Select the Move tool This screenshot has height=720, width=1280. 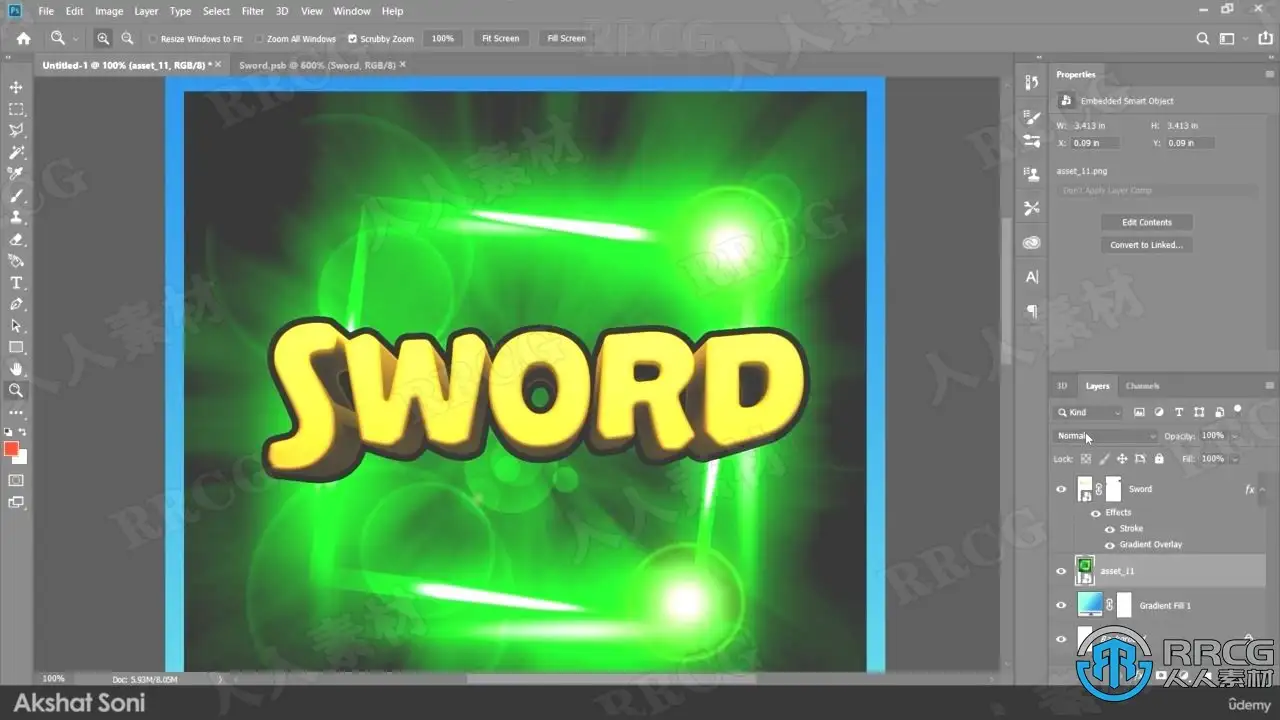click(x=16, y=88)
